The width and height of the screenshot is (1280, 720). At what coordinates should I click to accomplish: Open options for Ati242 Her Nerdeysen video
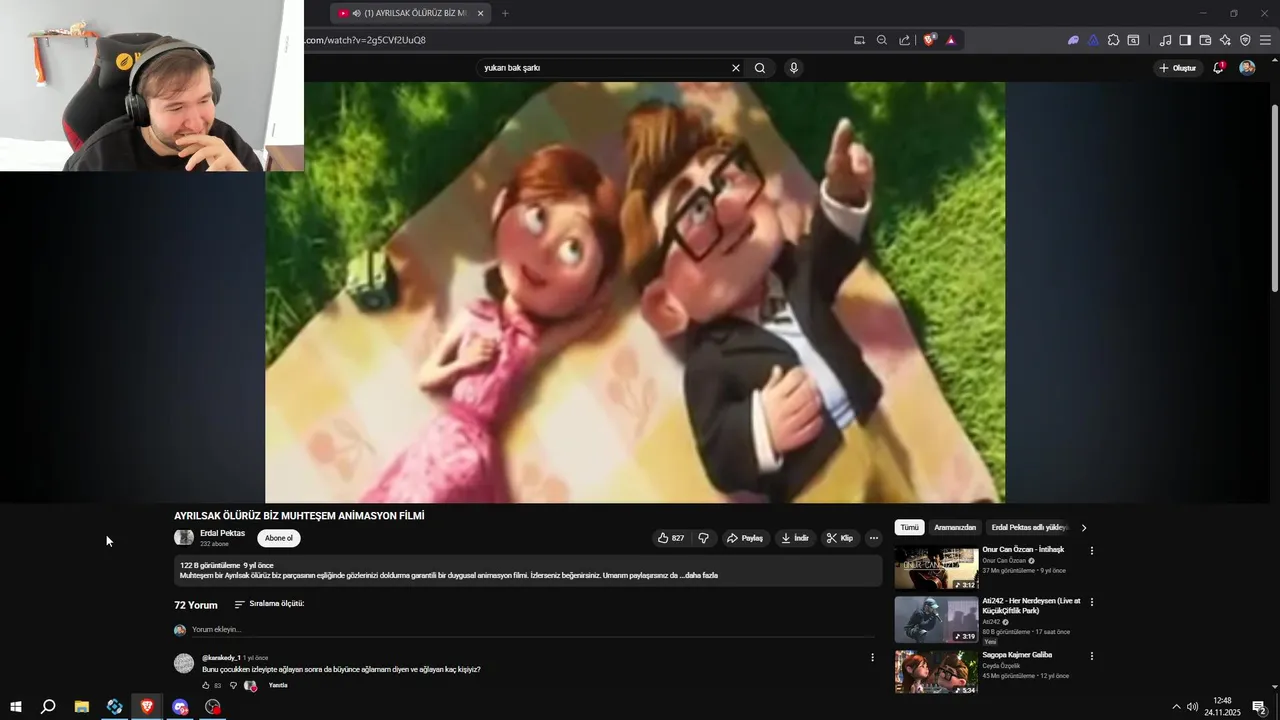[1091, 602]
